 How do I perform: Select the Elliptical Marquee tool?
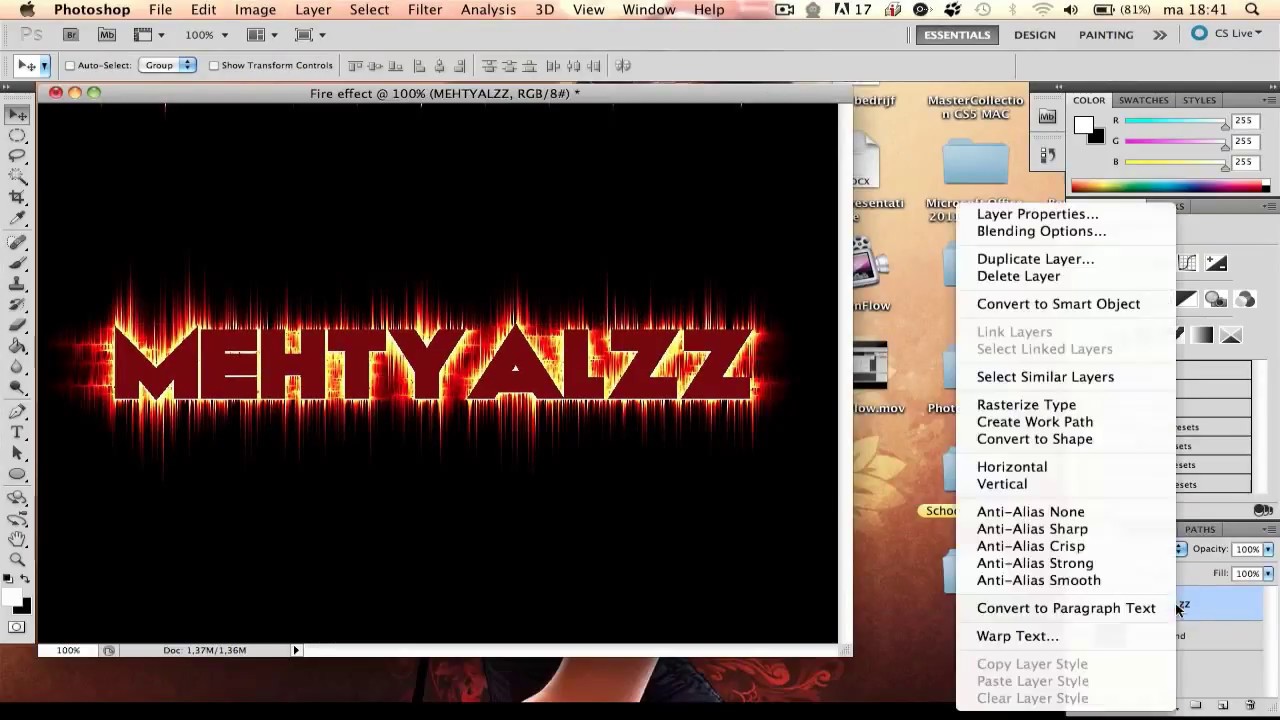(x=18, y=136)
